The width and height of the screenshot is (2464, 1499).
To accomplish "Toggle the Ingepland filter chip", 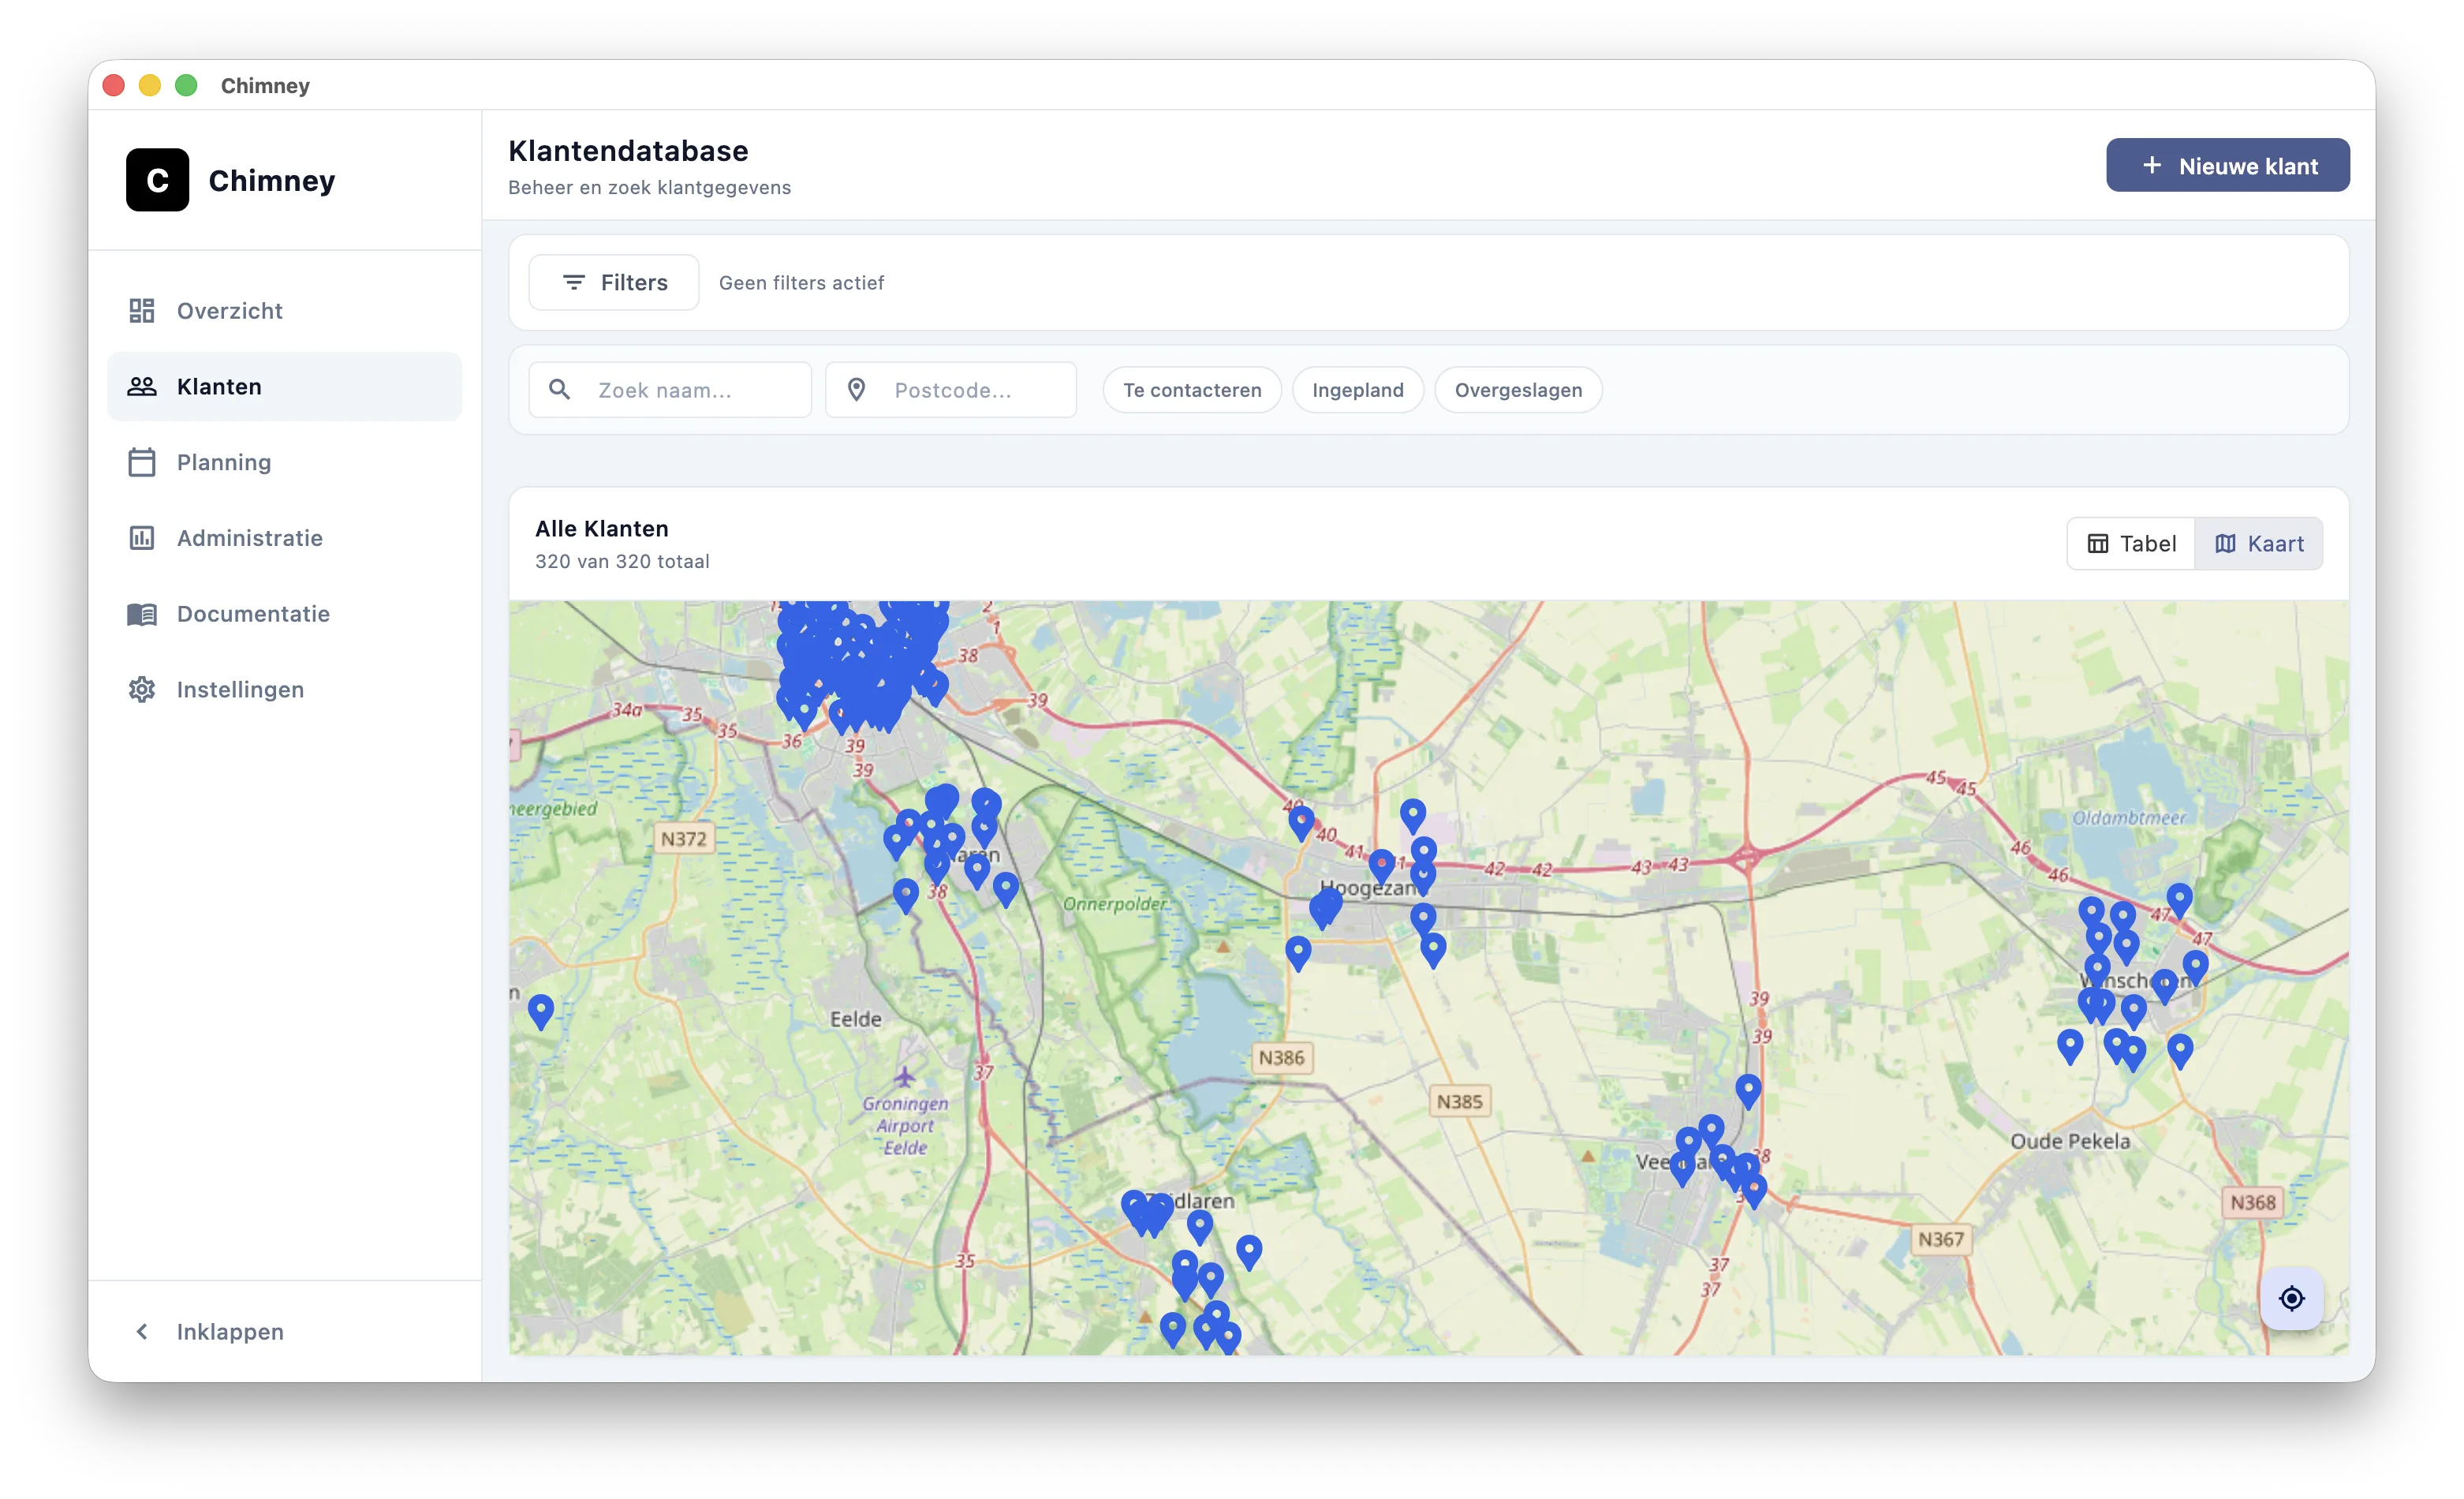I will tap(1358, 390).
